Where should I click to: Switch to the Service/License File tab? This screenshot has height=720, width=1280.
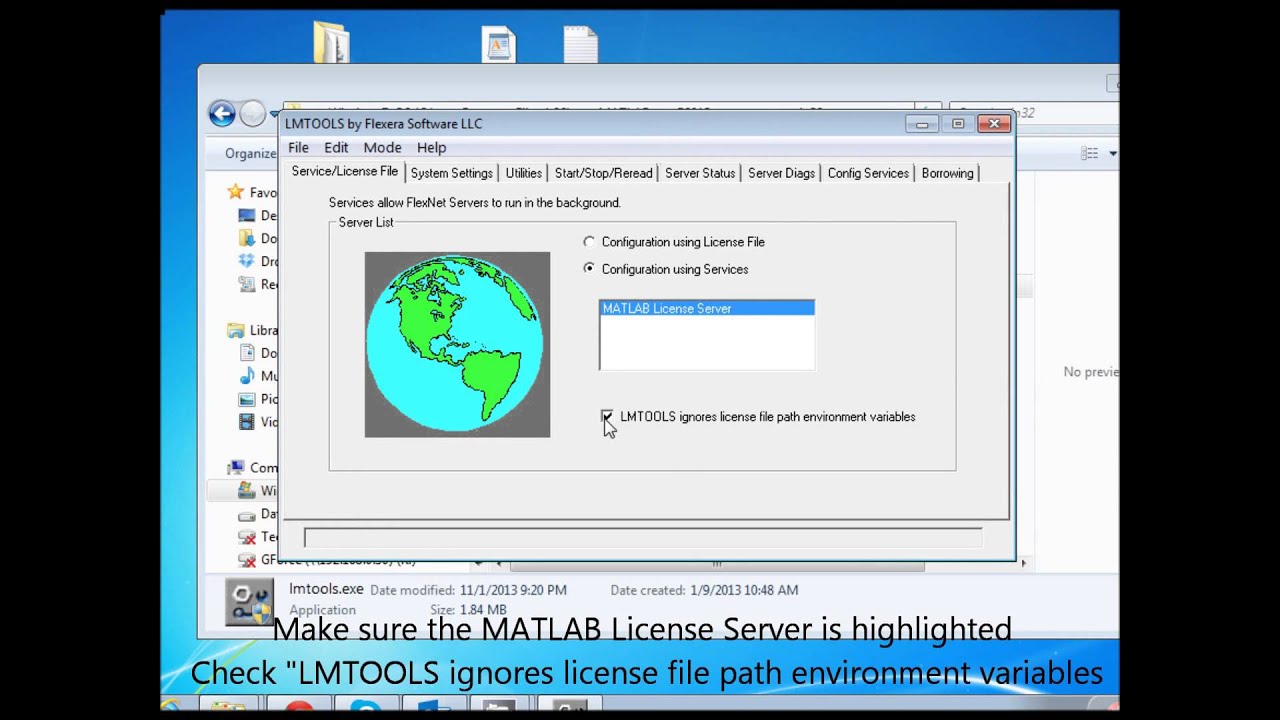click(345, 172)
